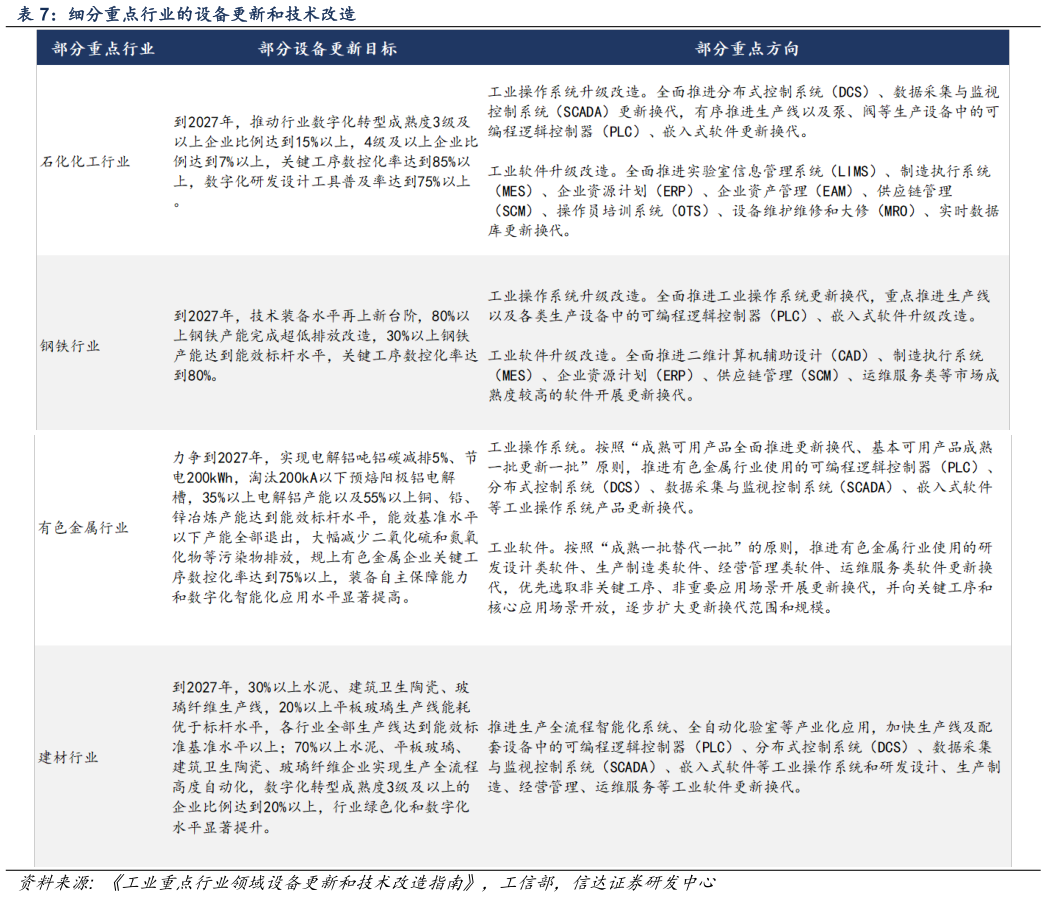Click the source note 资料来源 at the bottom
Image resolution: width=1046 pixels, height=897 pixels.
point(367,883)
